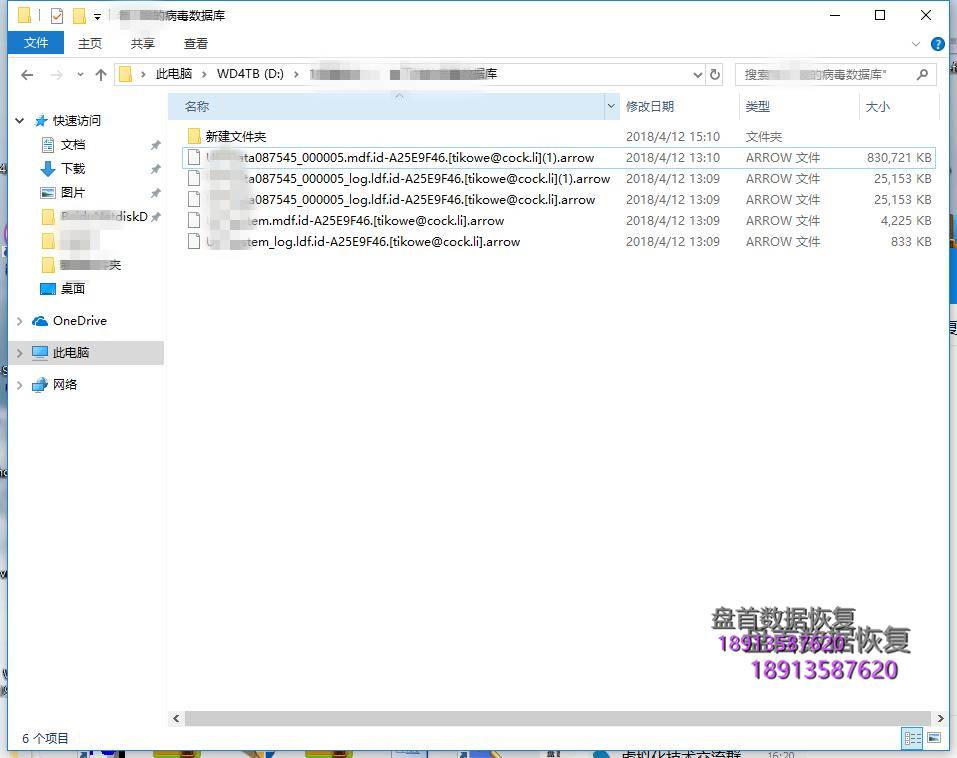Collapse the 快速访问 tree node
The image size is (957, 758).
(x=20, y=121)
